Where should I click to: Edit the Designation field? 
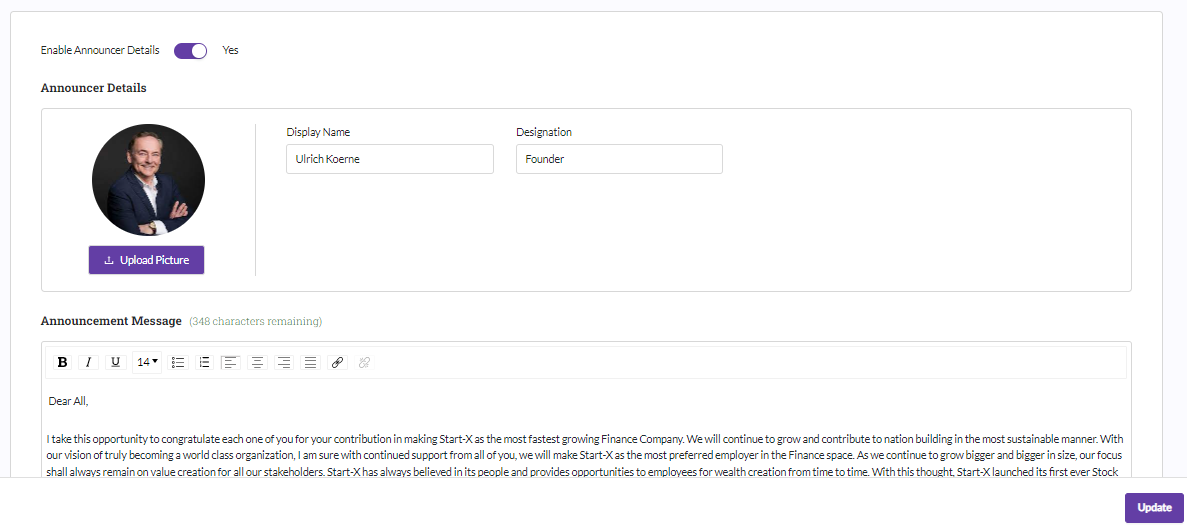coord(619,159)
